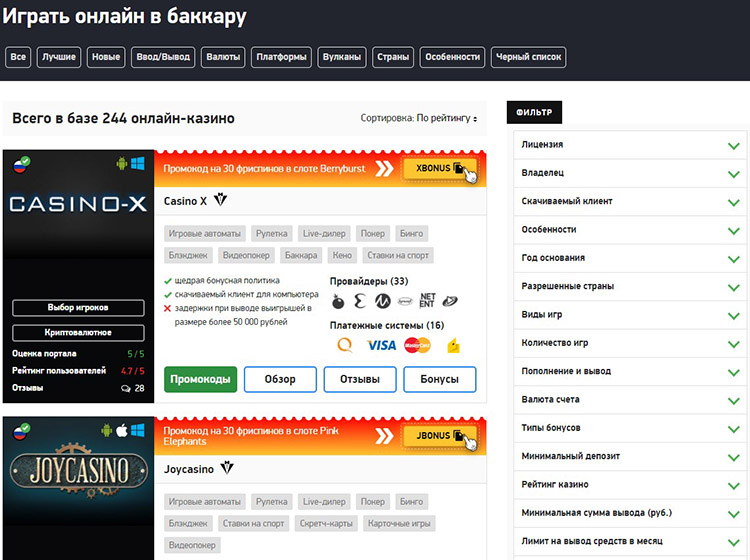This screenshot has height=560, width=750.
Task: Select the Ввод/Вывод category tab
Action: click(163, 57)
